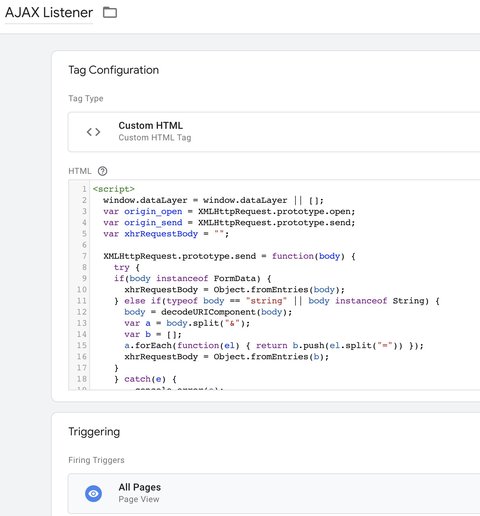This screenshot has height=516, width=480.
Task: Click the var xhrRequestBody code line
Action: click(166, 234)
